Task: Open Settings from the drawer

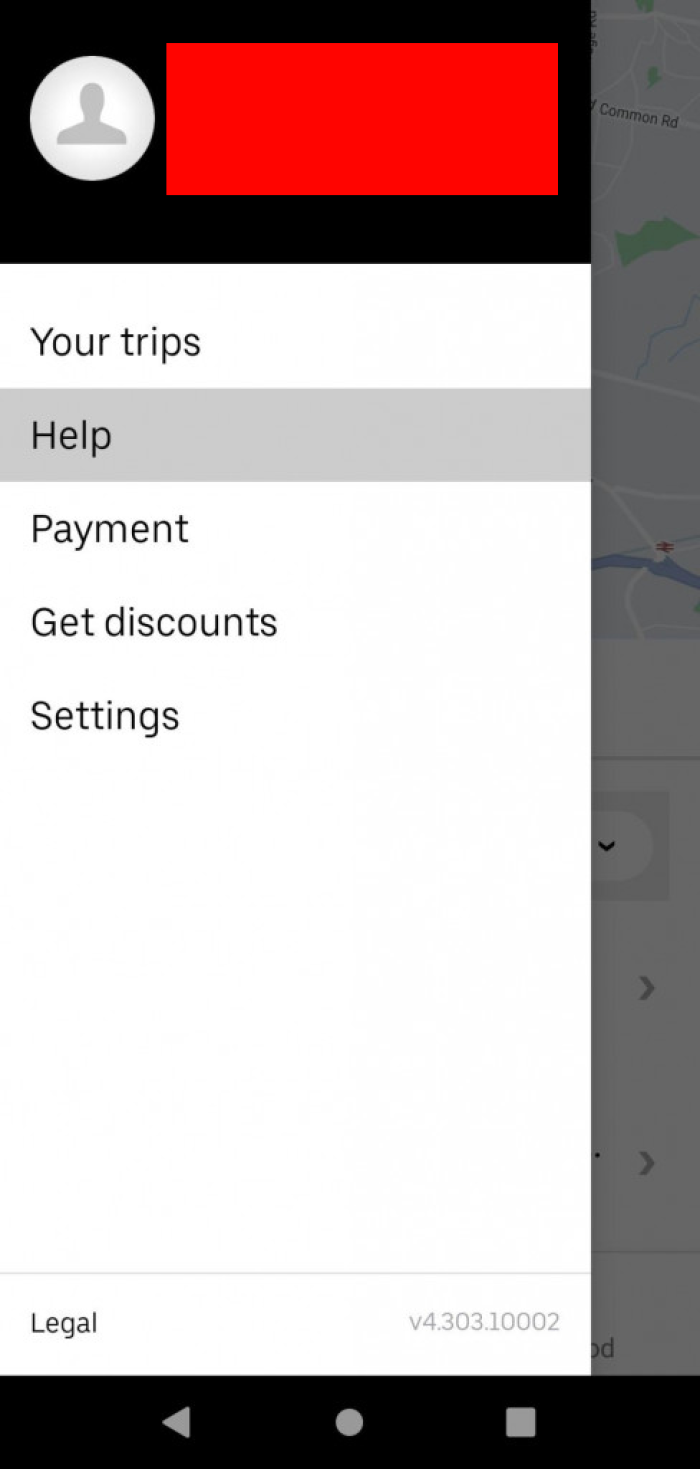Action: (x=104, y=715)
